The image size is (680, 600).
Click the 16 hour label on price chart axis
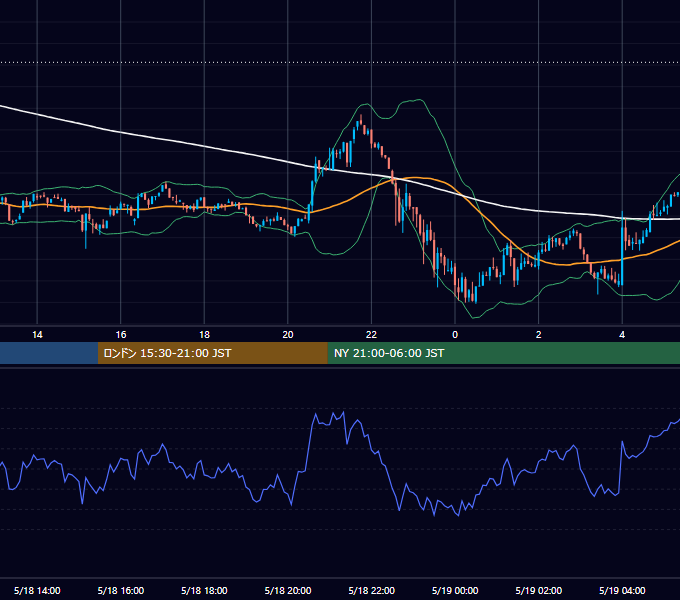pos(121,335)
